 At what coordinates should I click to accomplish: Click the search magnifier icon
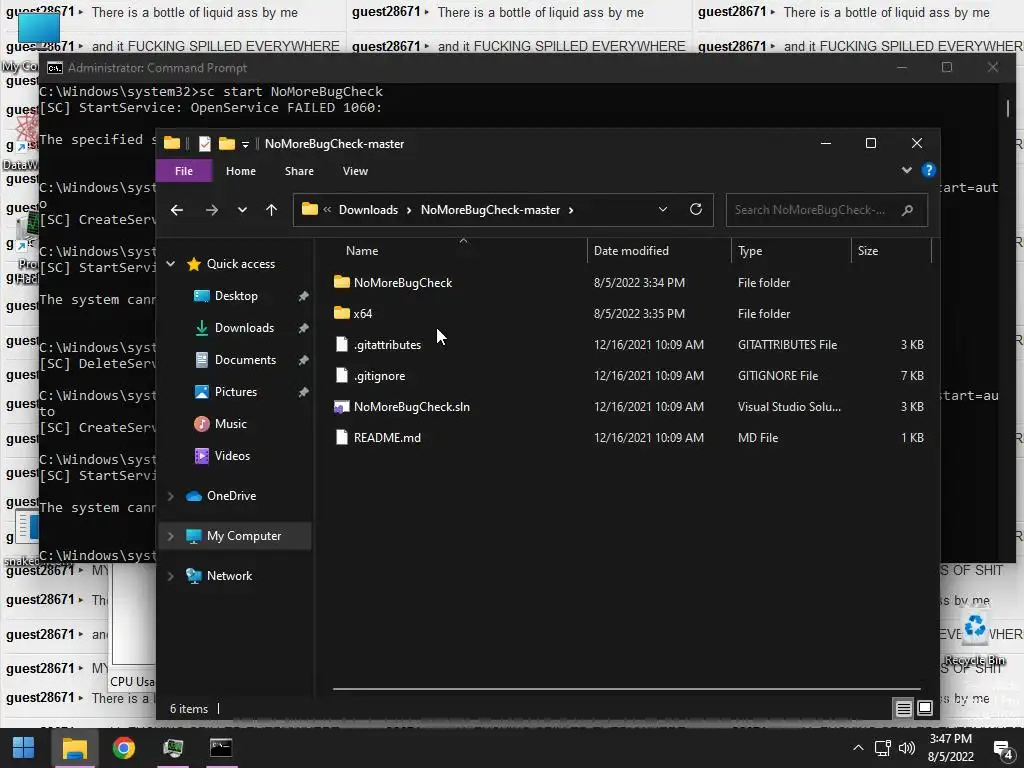click(x=907, y=210)
